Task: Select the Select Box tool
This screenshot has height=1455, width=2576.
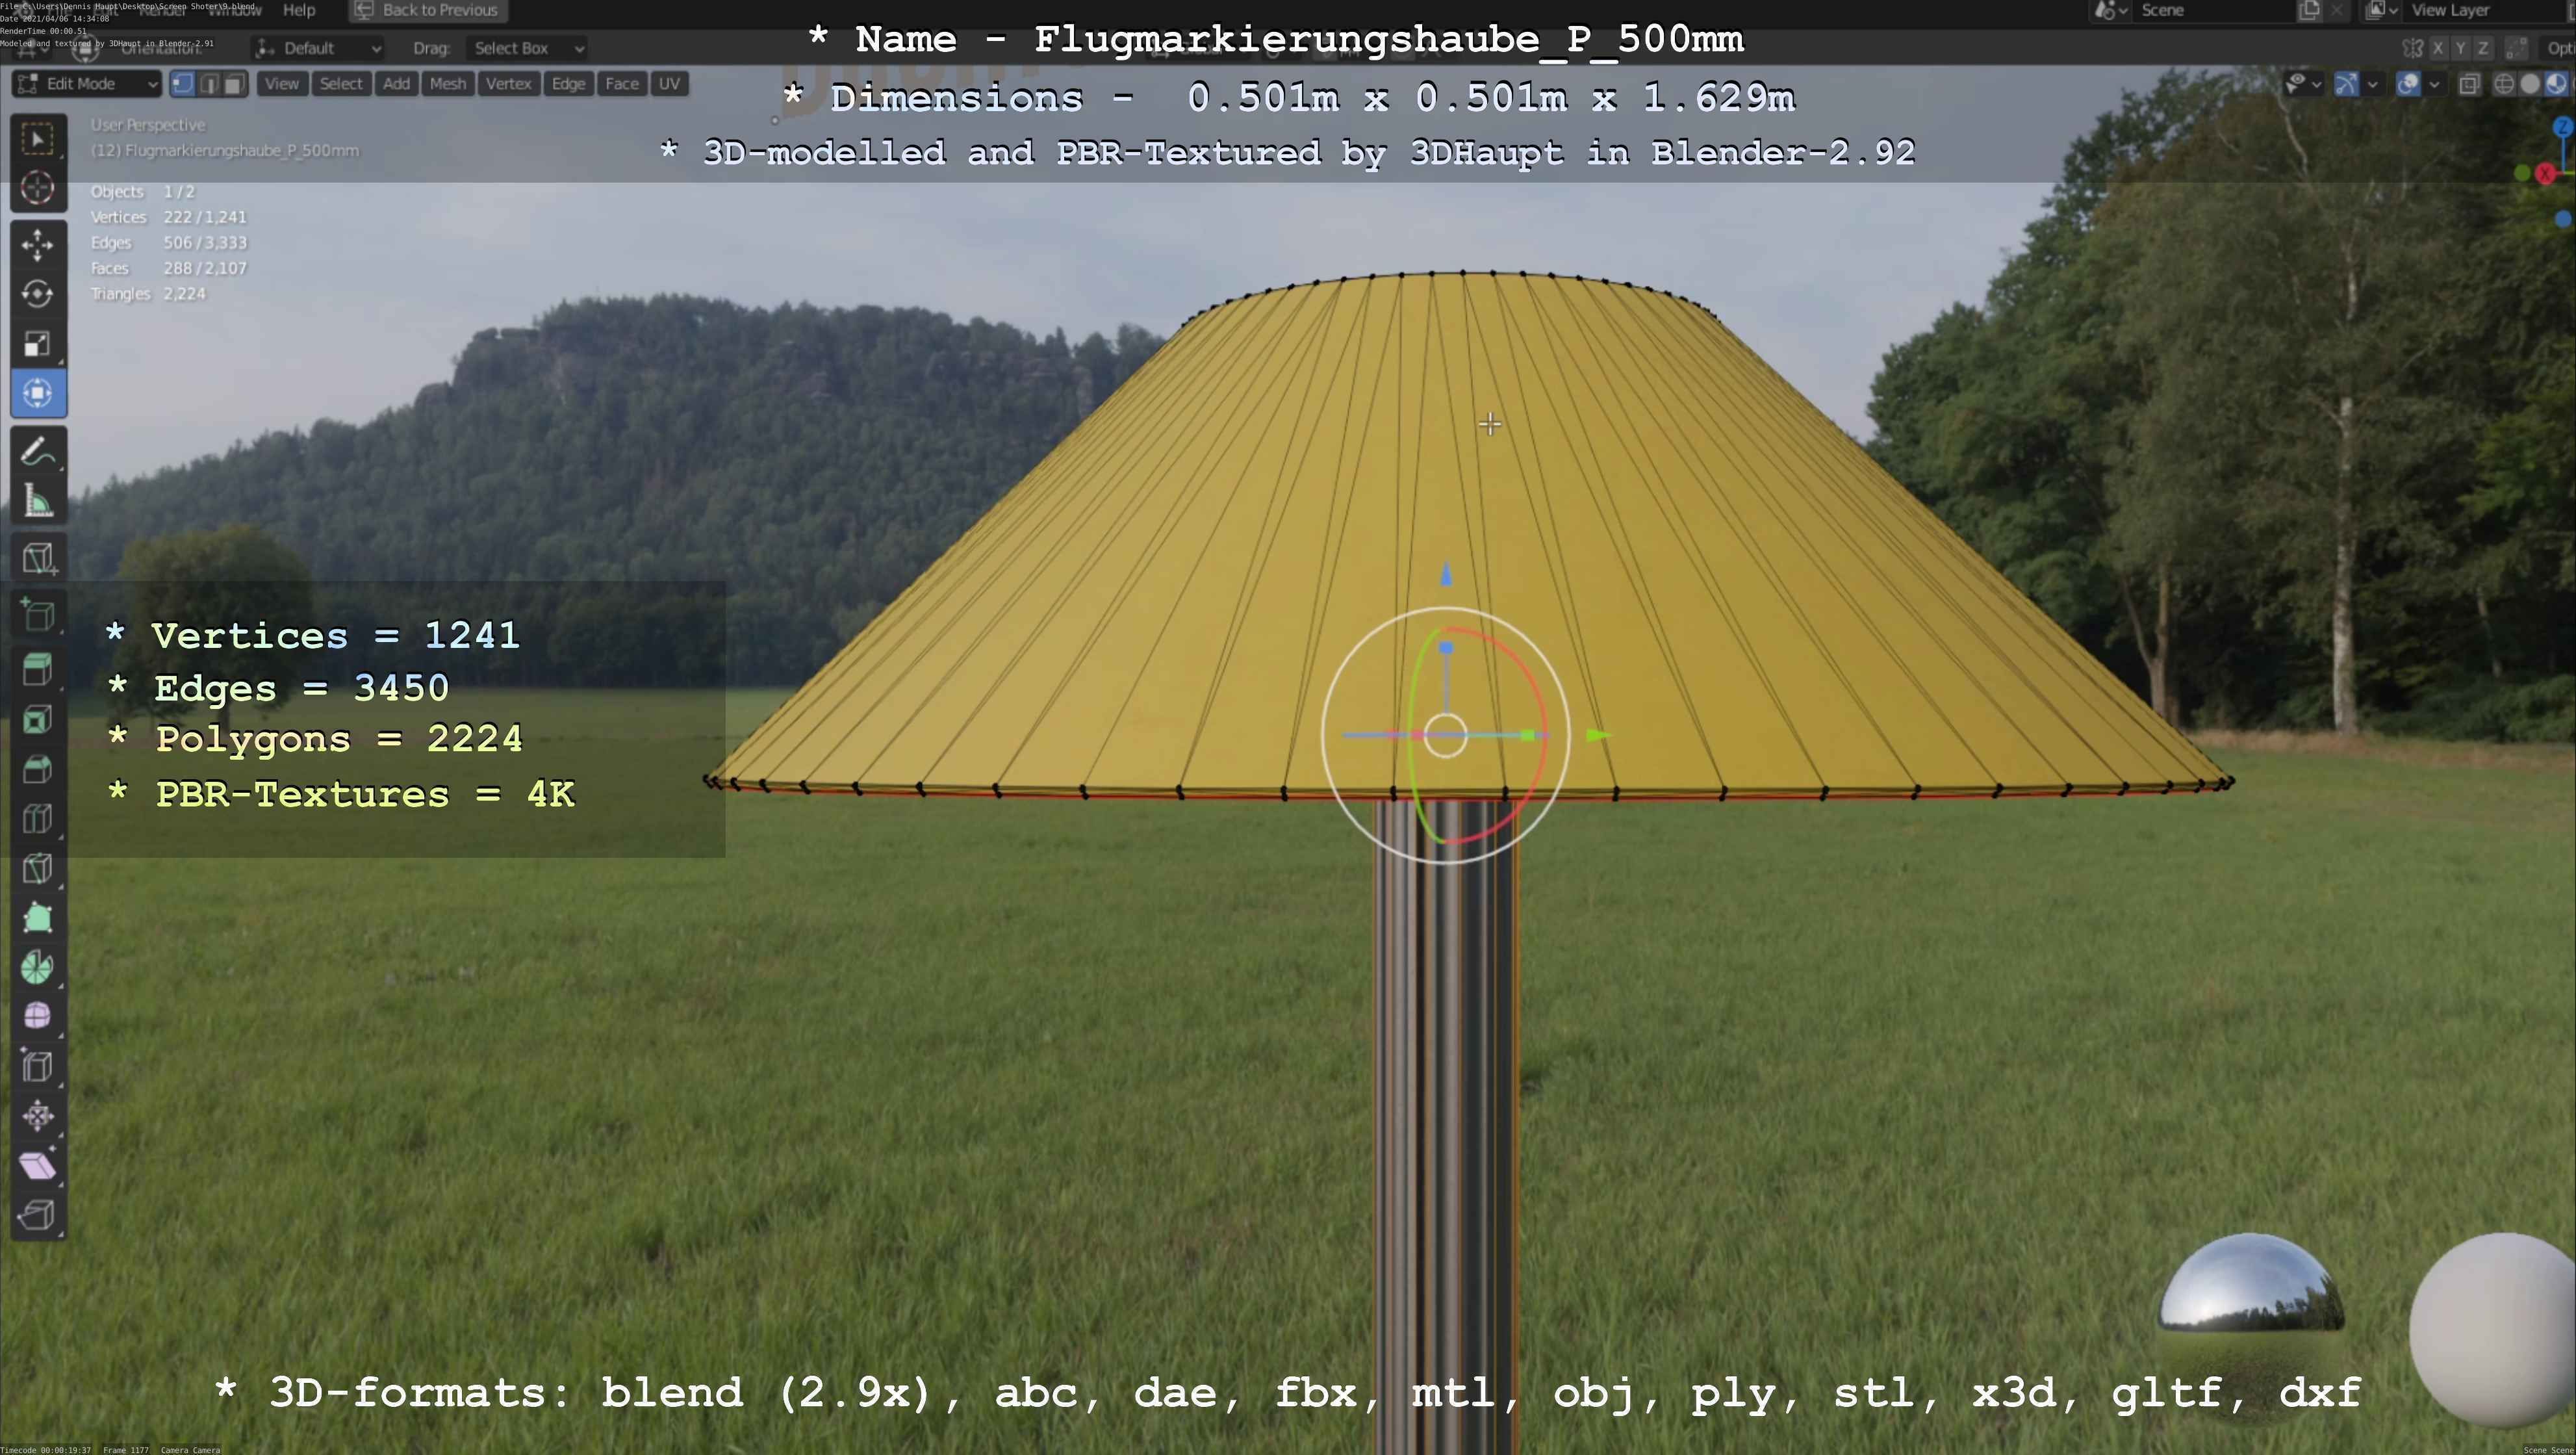Action: coord(38,139)
